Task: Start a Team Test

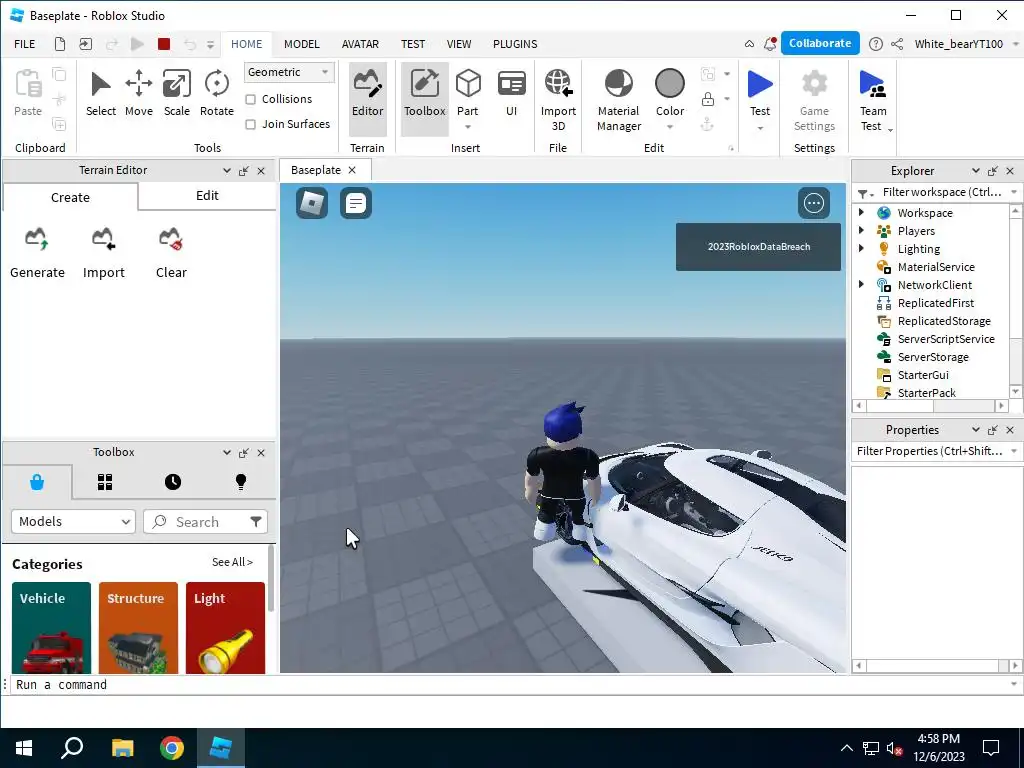Action: click(x=872, y=99)
